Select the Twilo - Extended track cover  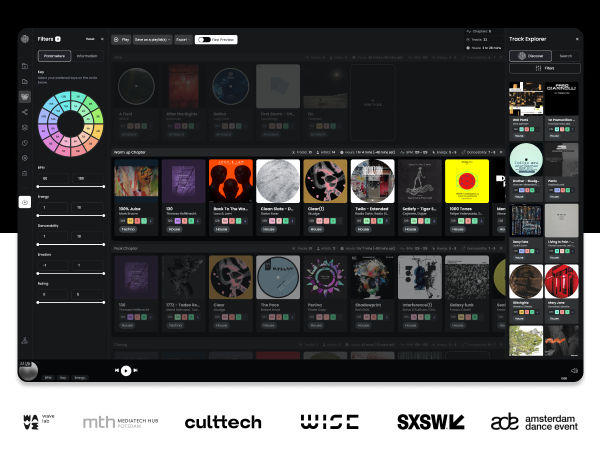point(372,181)
